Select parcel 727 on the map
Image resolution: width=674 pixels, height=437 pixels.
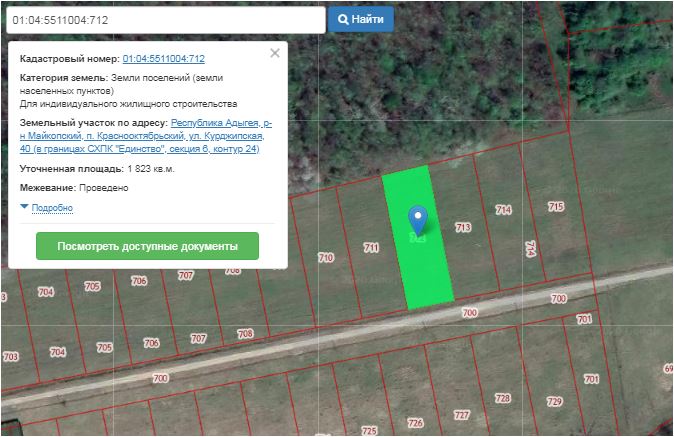click(x=461, y=414)
